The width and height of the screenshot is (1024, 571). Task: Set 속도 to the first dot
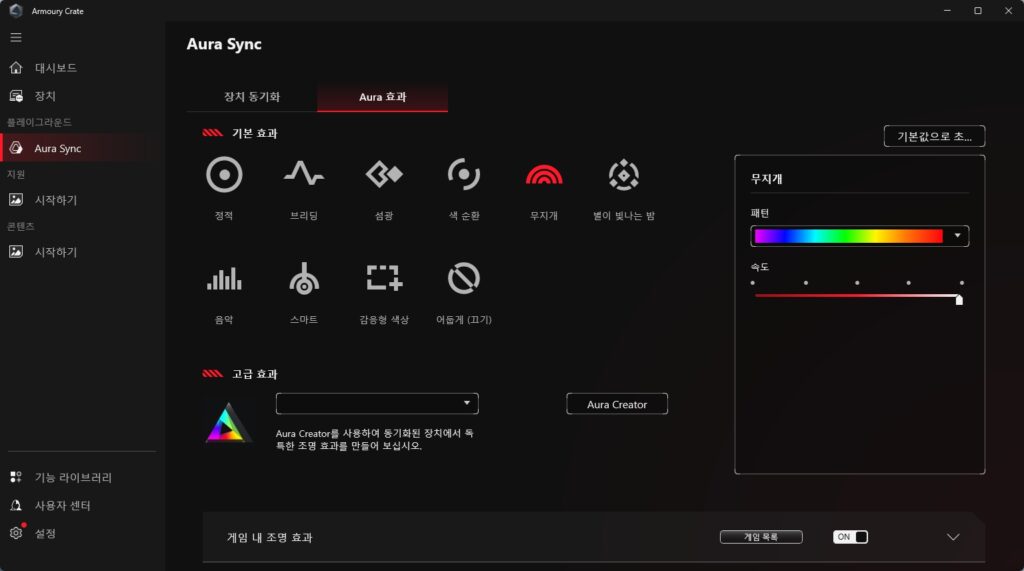tap(752, 283)
